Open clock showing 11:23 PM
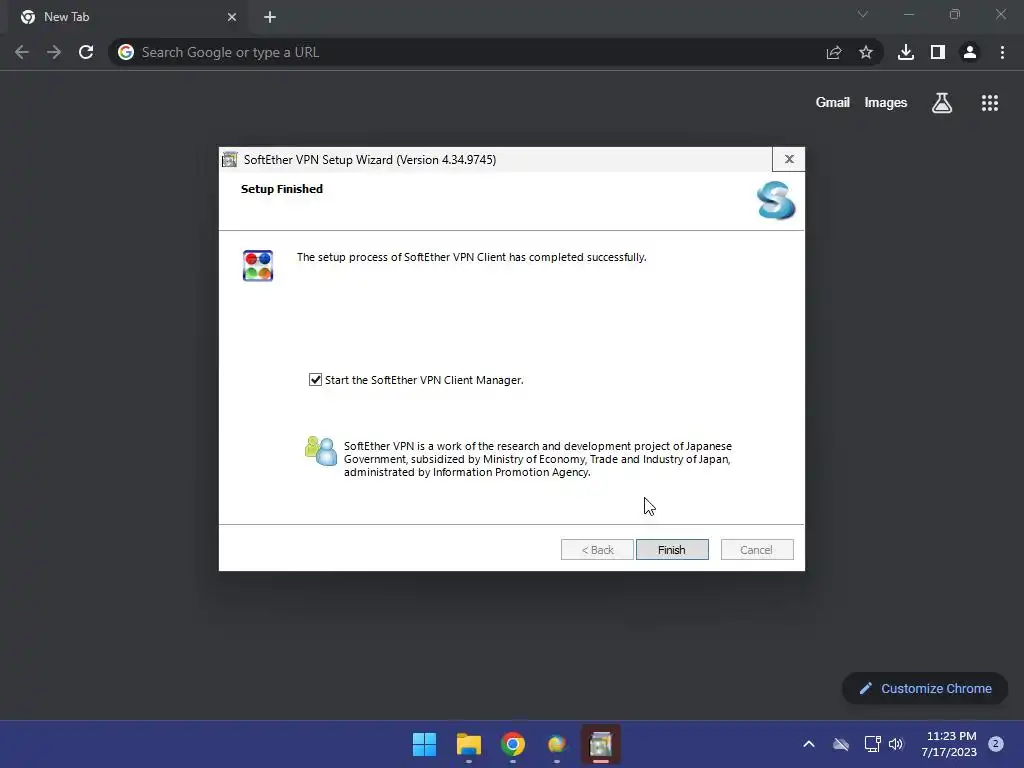 (950, 744)
